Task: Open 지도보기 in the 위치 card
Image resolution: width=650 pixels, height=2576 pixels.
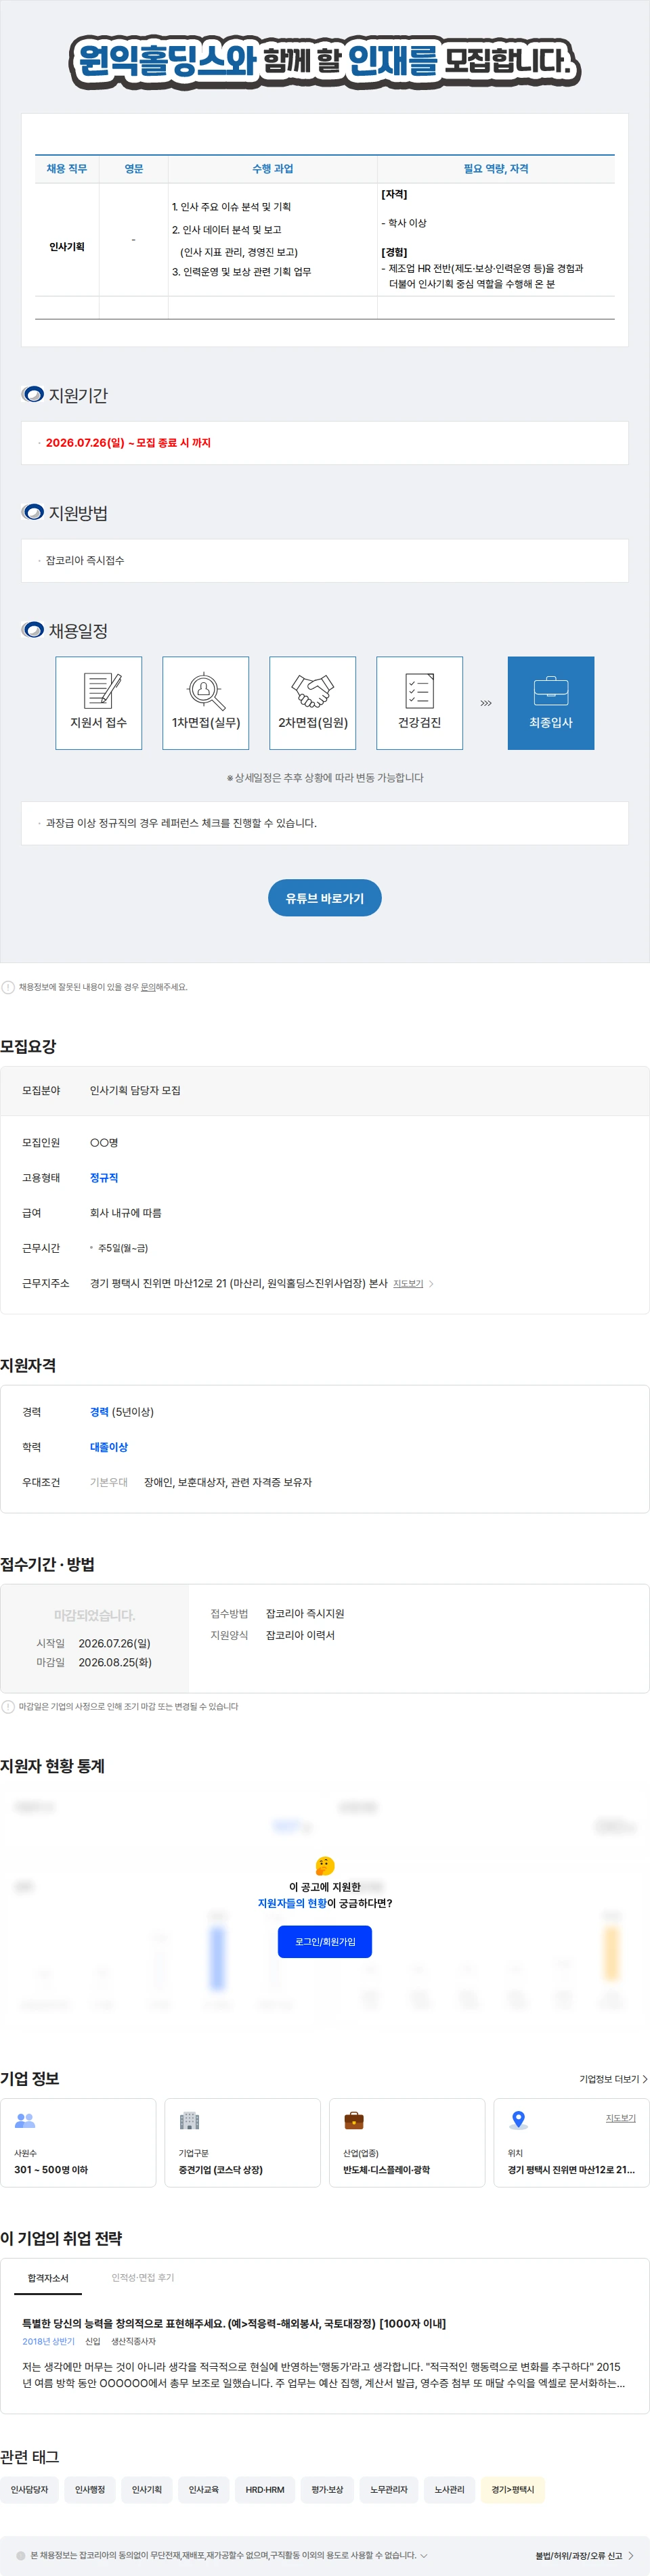Action: 620,2117
